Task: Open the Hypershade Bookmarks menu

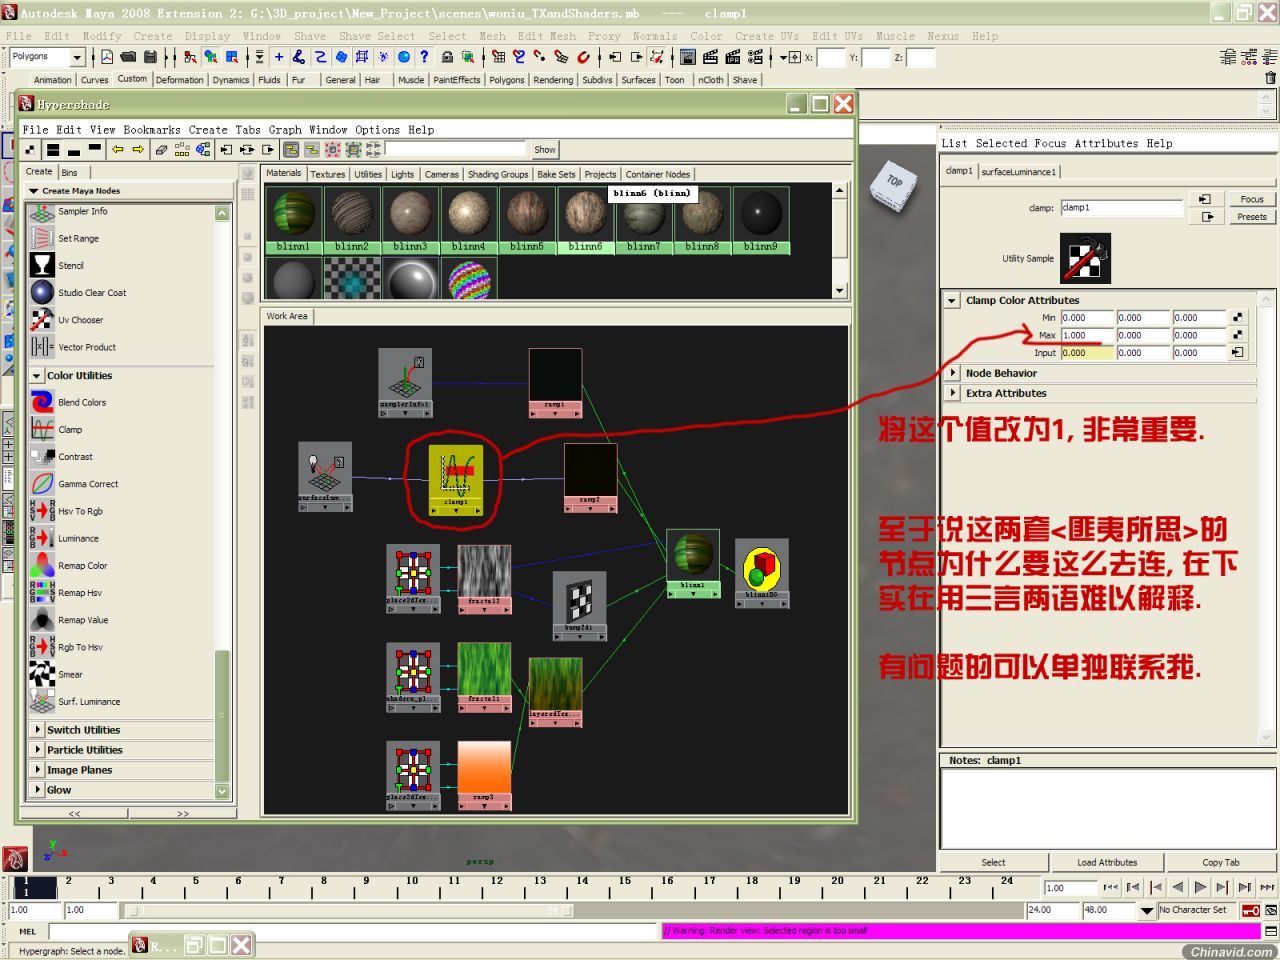Action: [152, 130]
